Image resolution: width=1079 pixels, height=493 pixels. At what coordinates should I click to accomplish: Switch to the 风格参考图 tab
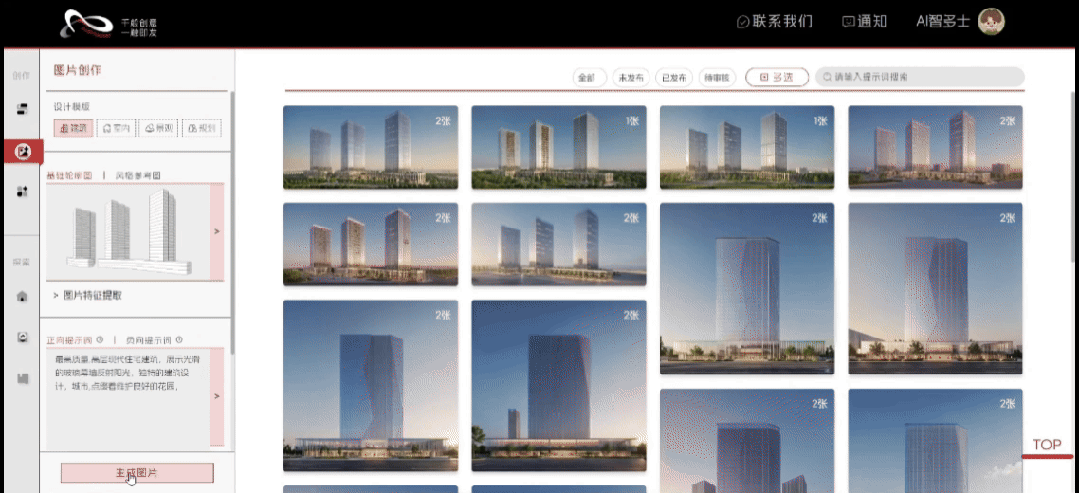[x=137, y=175]
